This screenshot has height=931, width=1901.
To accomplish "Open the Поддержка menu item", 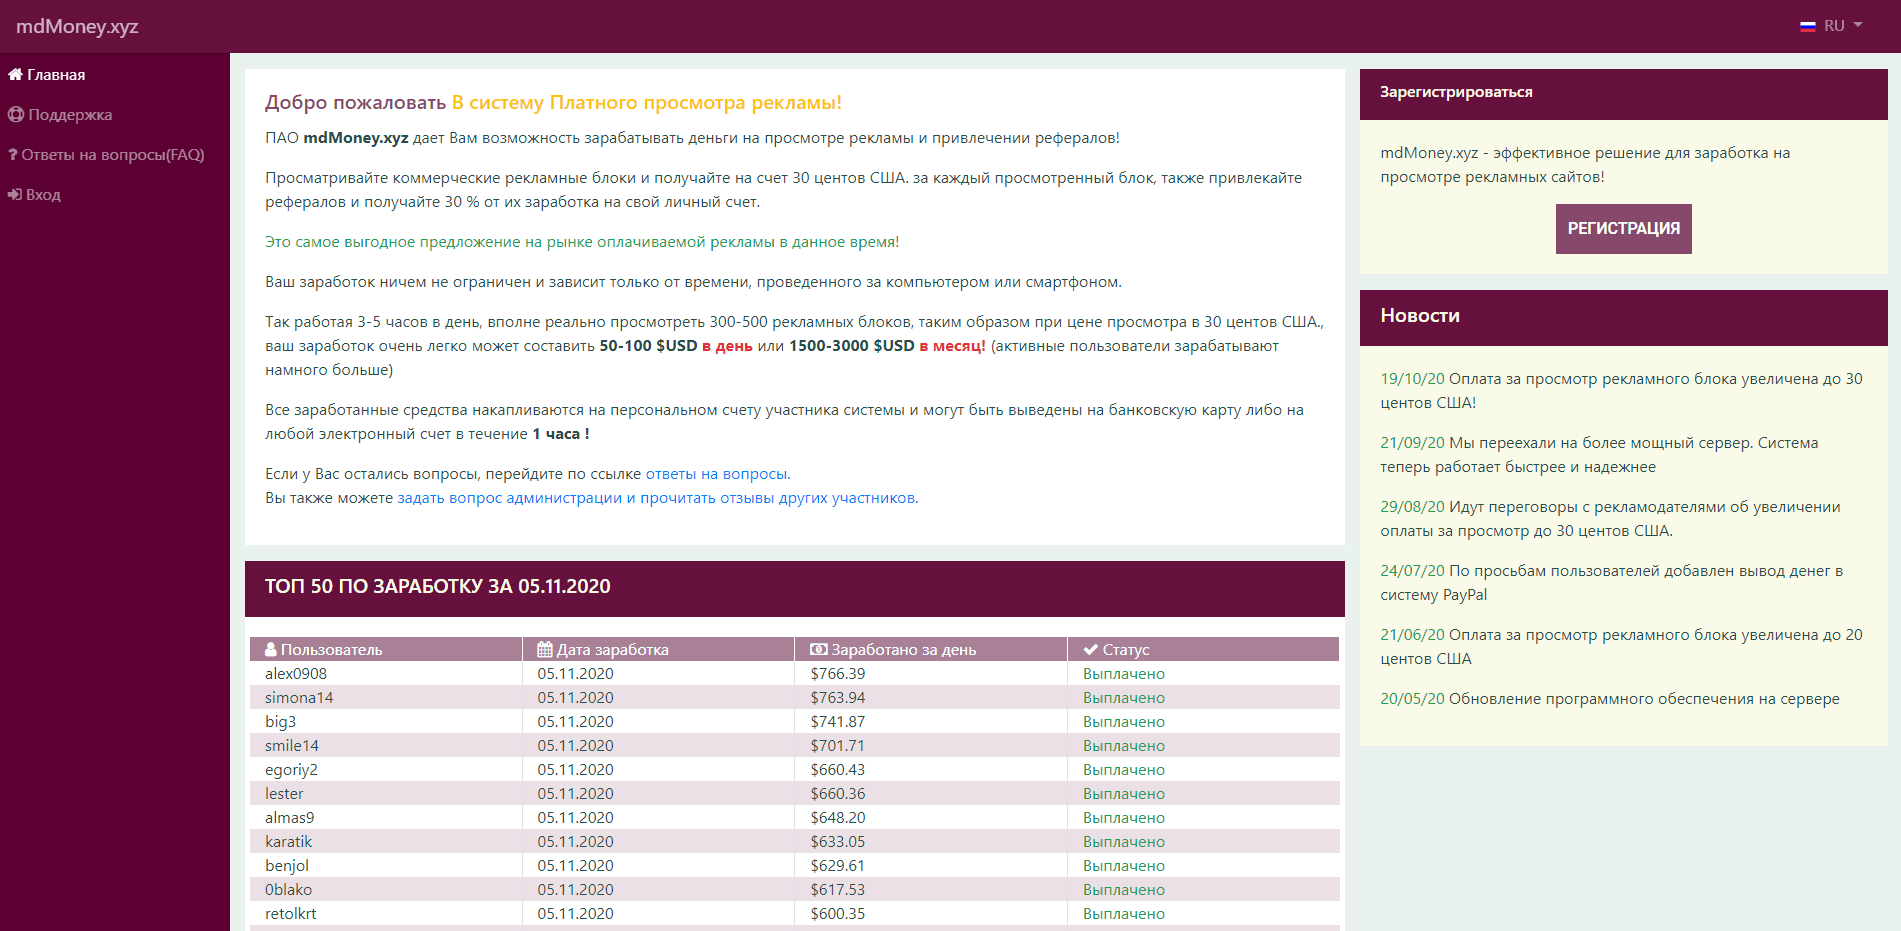I will pyautogui.click(x=70, y=115).
